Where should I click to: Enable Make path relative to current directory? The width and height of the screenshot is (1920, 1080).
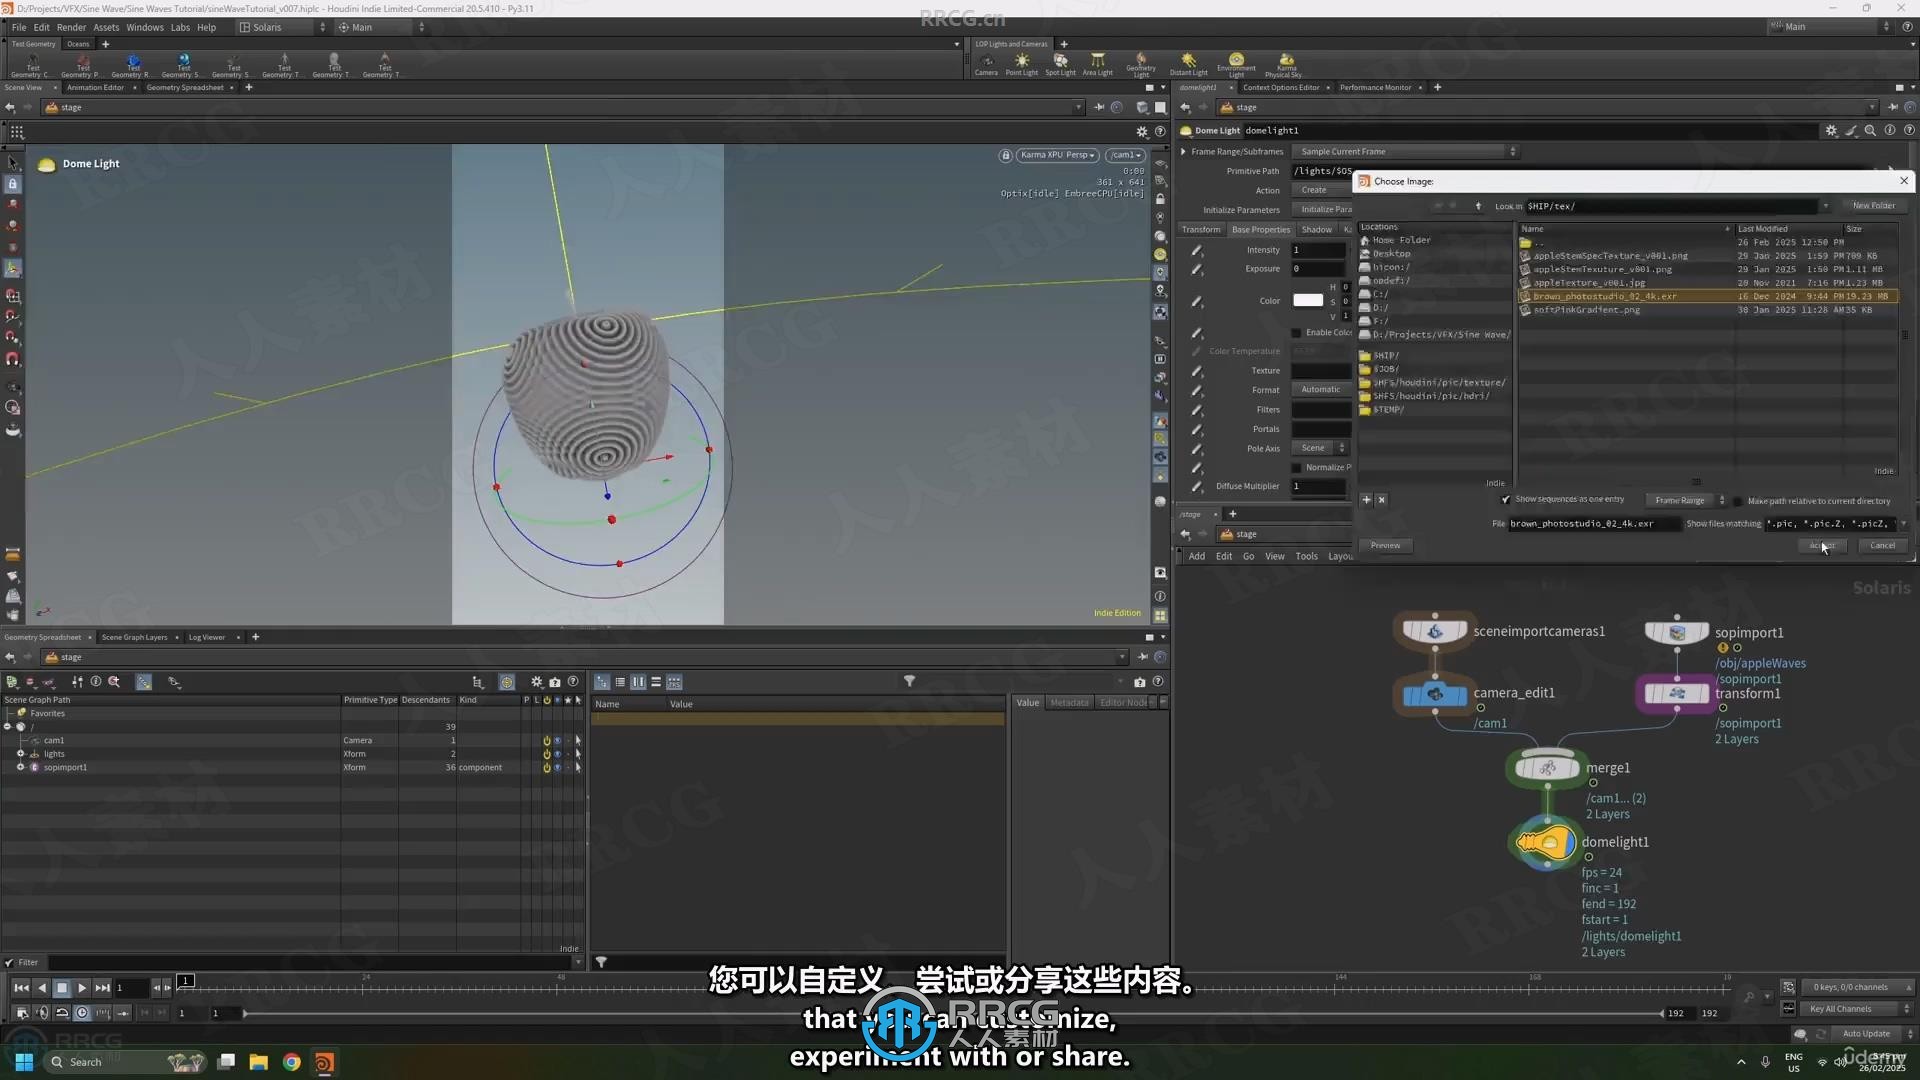tap(1737, 501)
